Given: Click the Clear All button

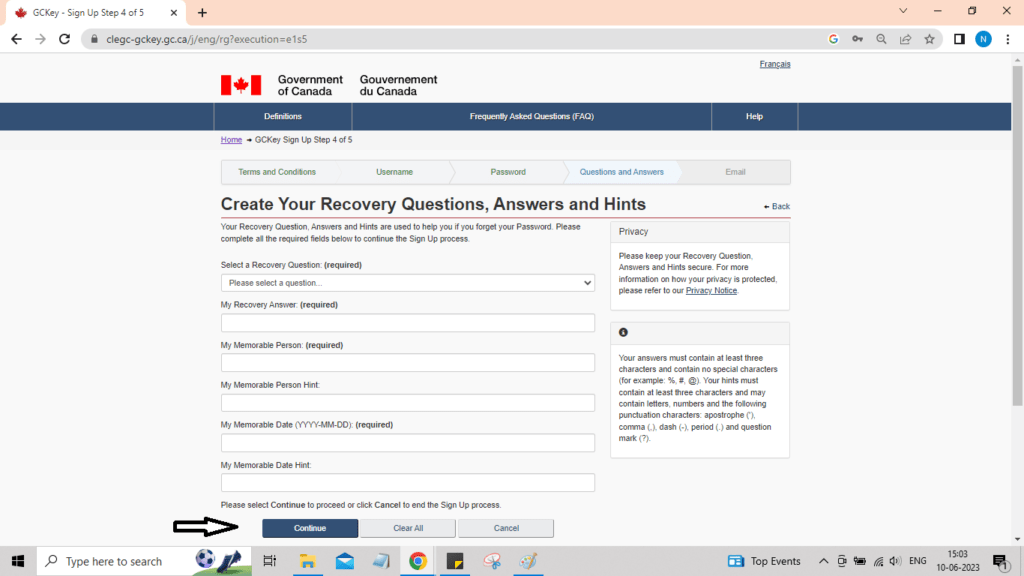Looking at the screenshot, I should tap(408, 528).
